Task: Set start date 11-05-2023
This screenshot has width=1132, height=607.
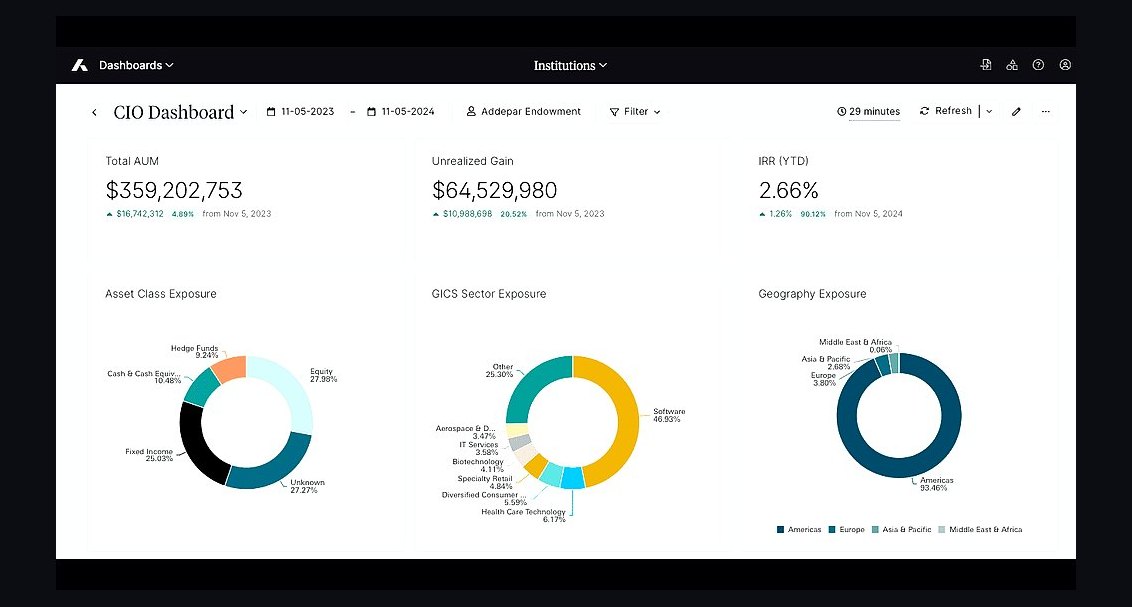Action: pos(300,111)
